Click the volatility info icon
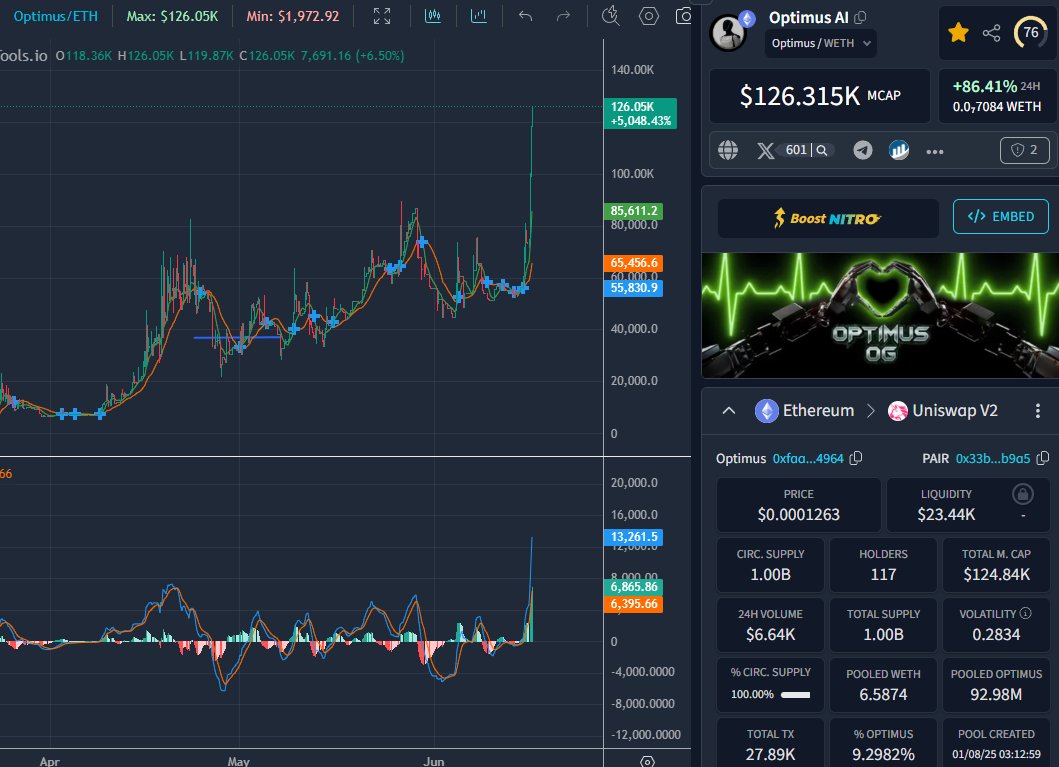The width and height of the screenshot is (1059, 767). pyautogui.click(x=1025, y=613)
